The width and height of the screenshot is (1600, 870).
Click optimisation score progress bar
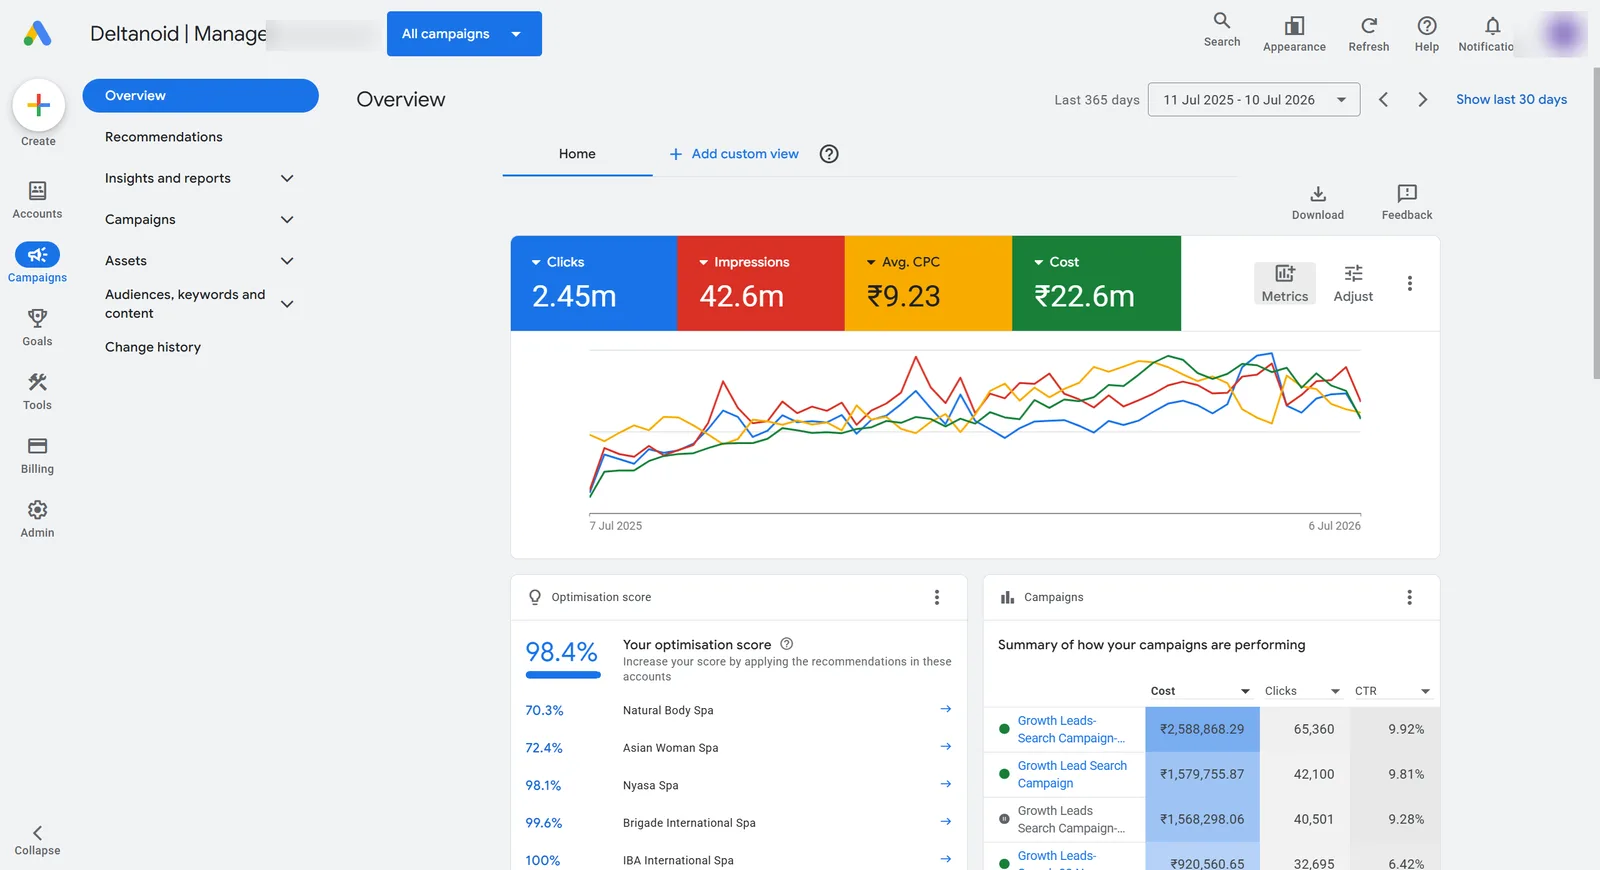click(x=563, y=675)
